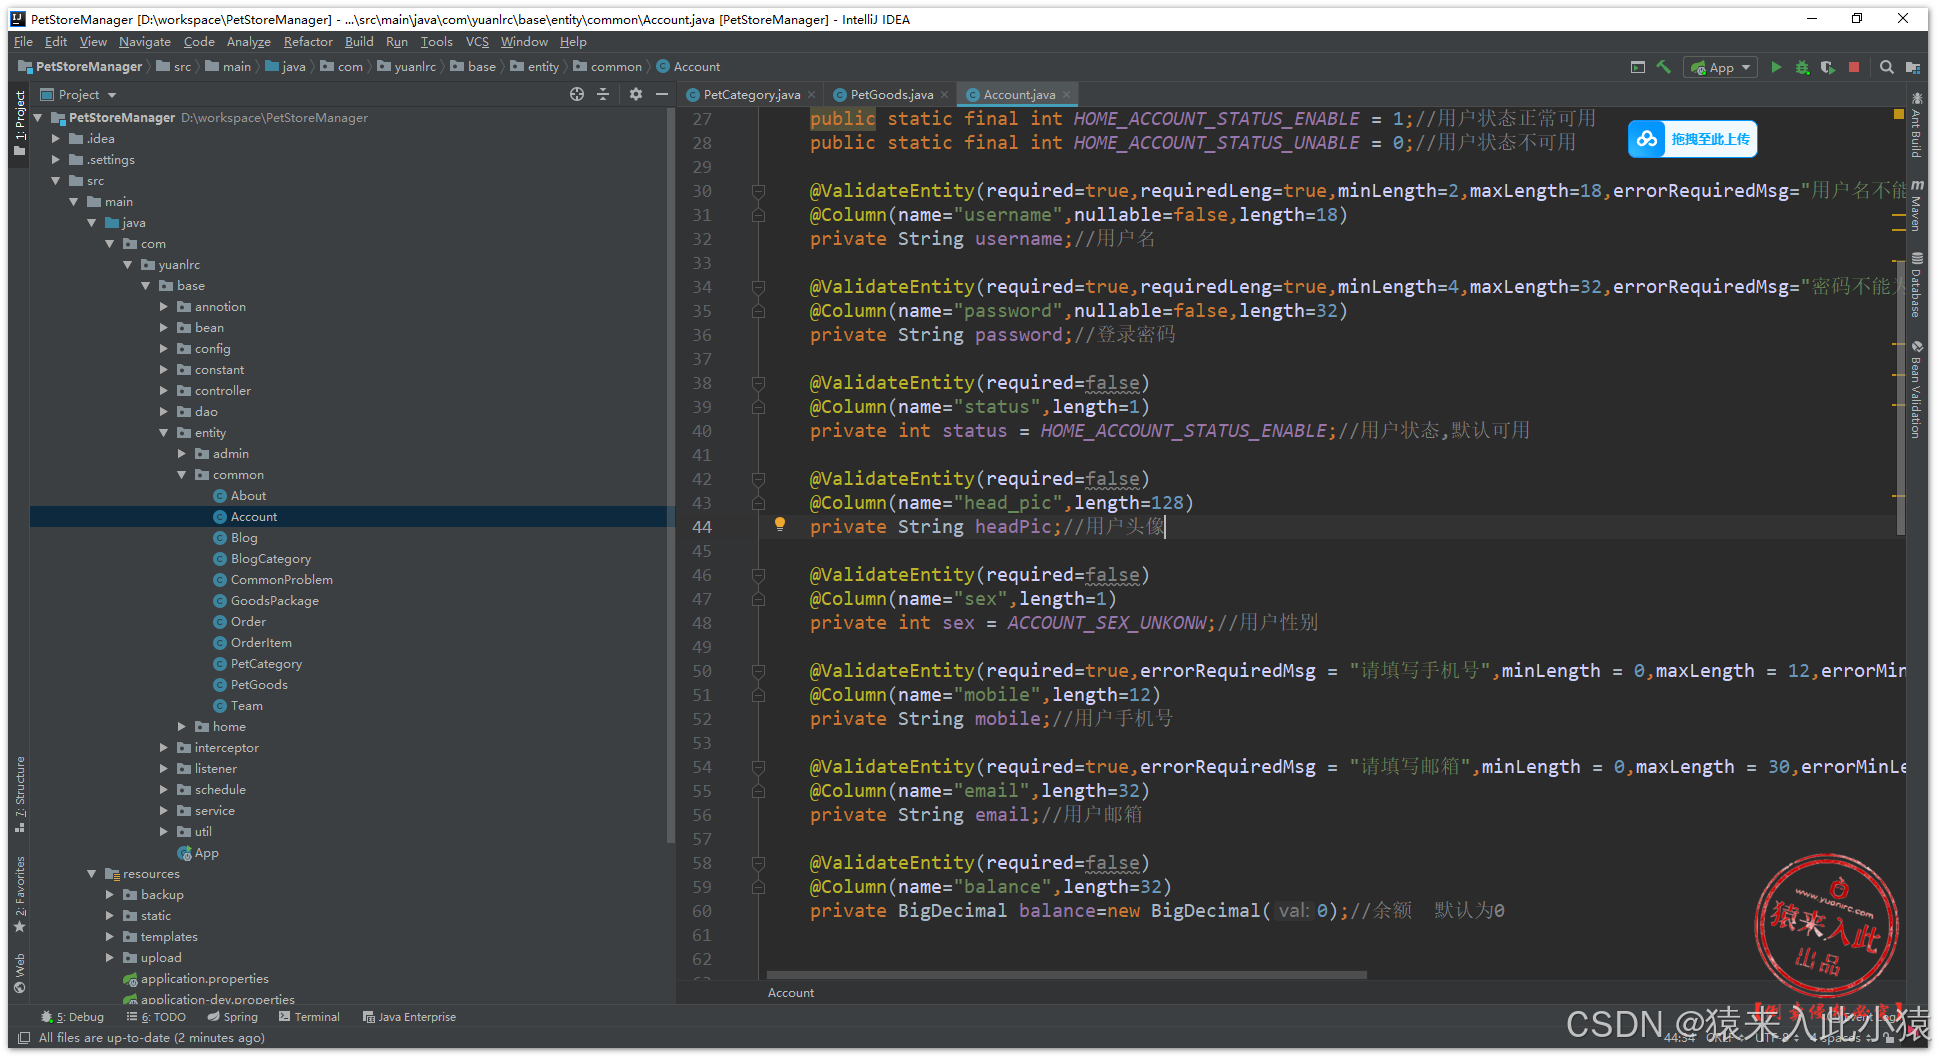The height and width of the screenshot is (1057, 1937).
Task: Click the yellow warning indicator atop editor gutter
Action: 1898,115
